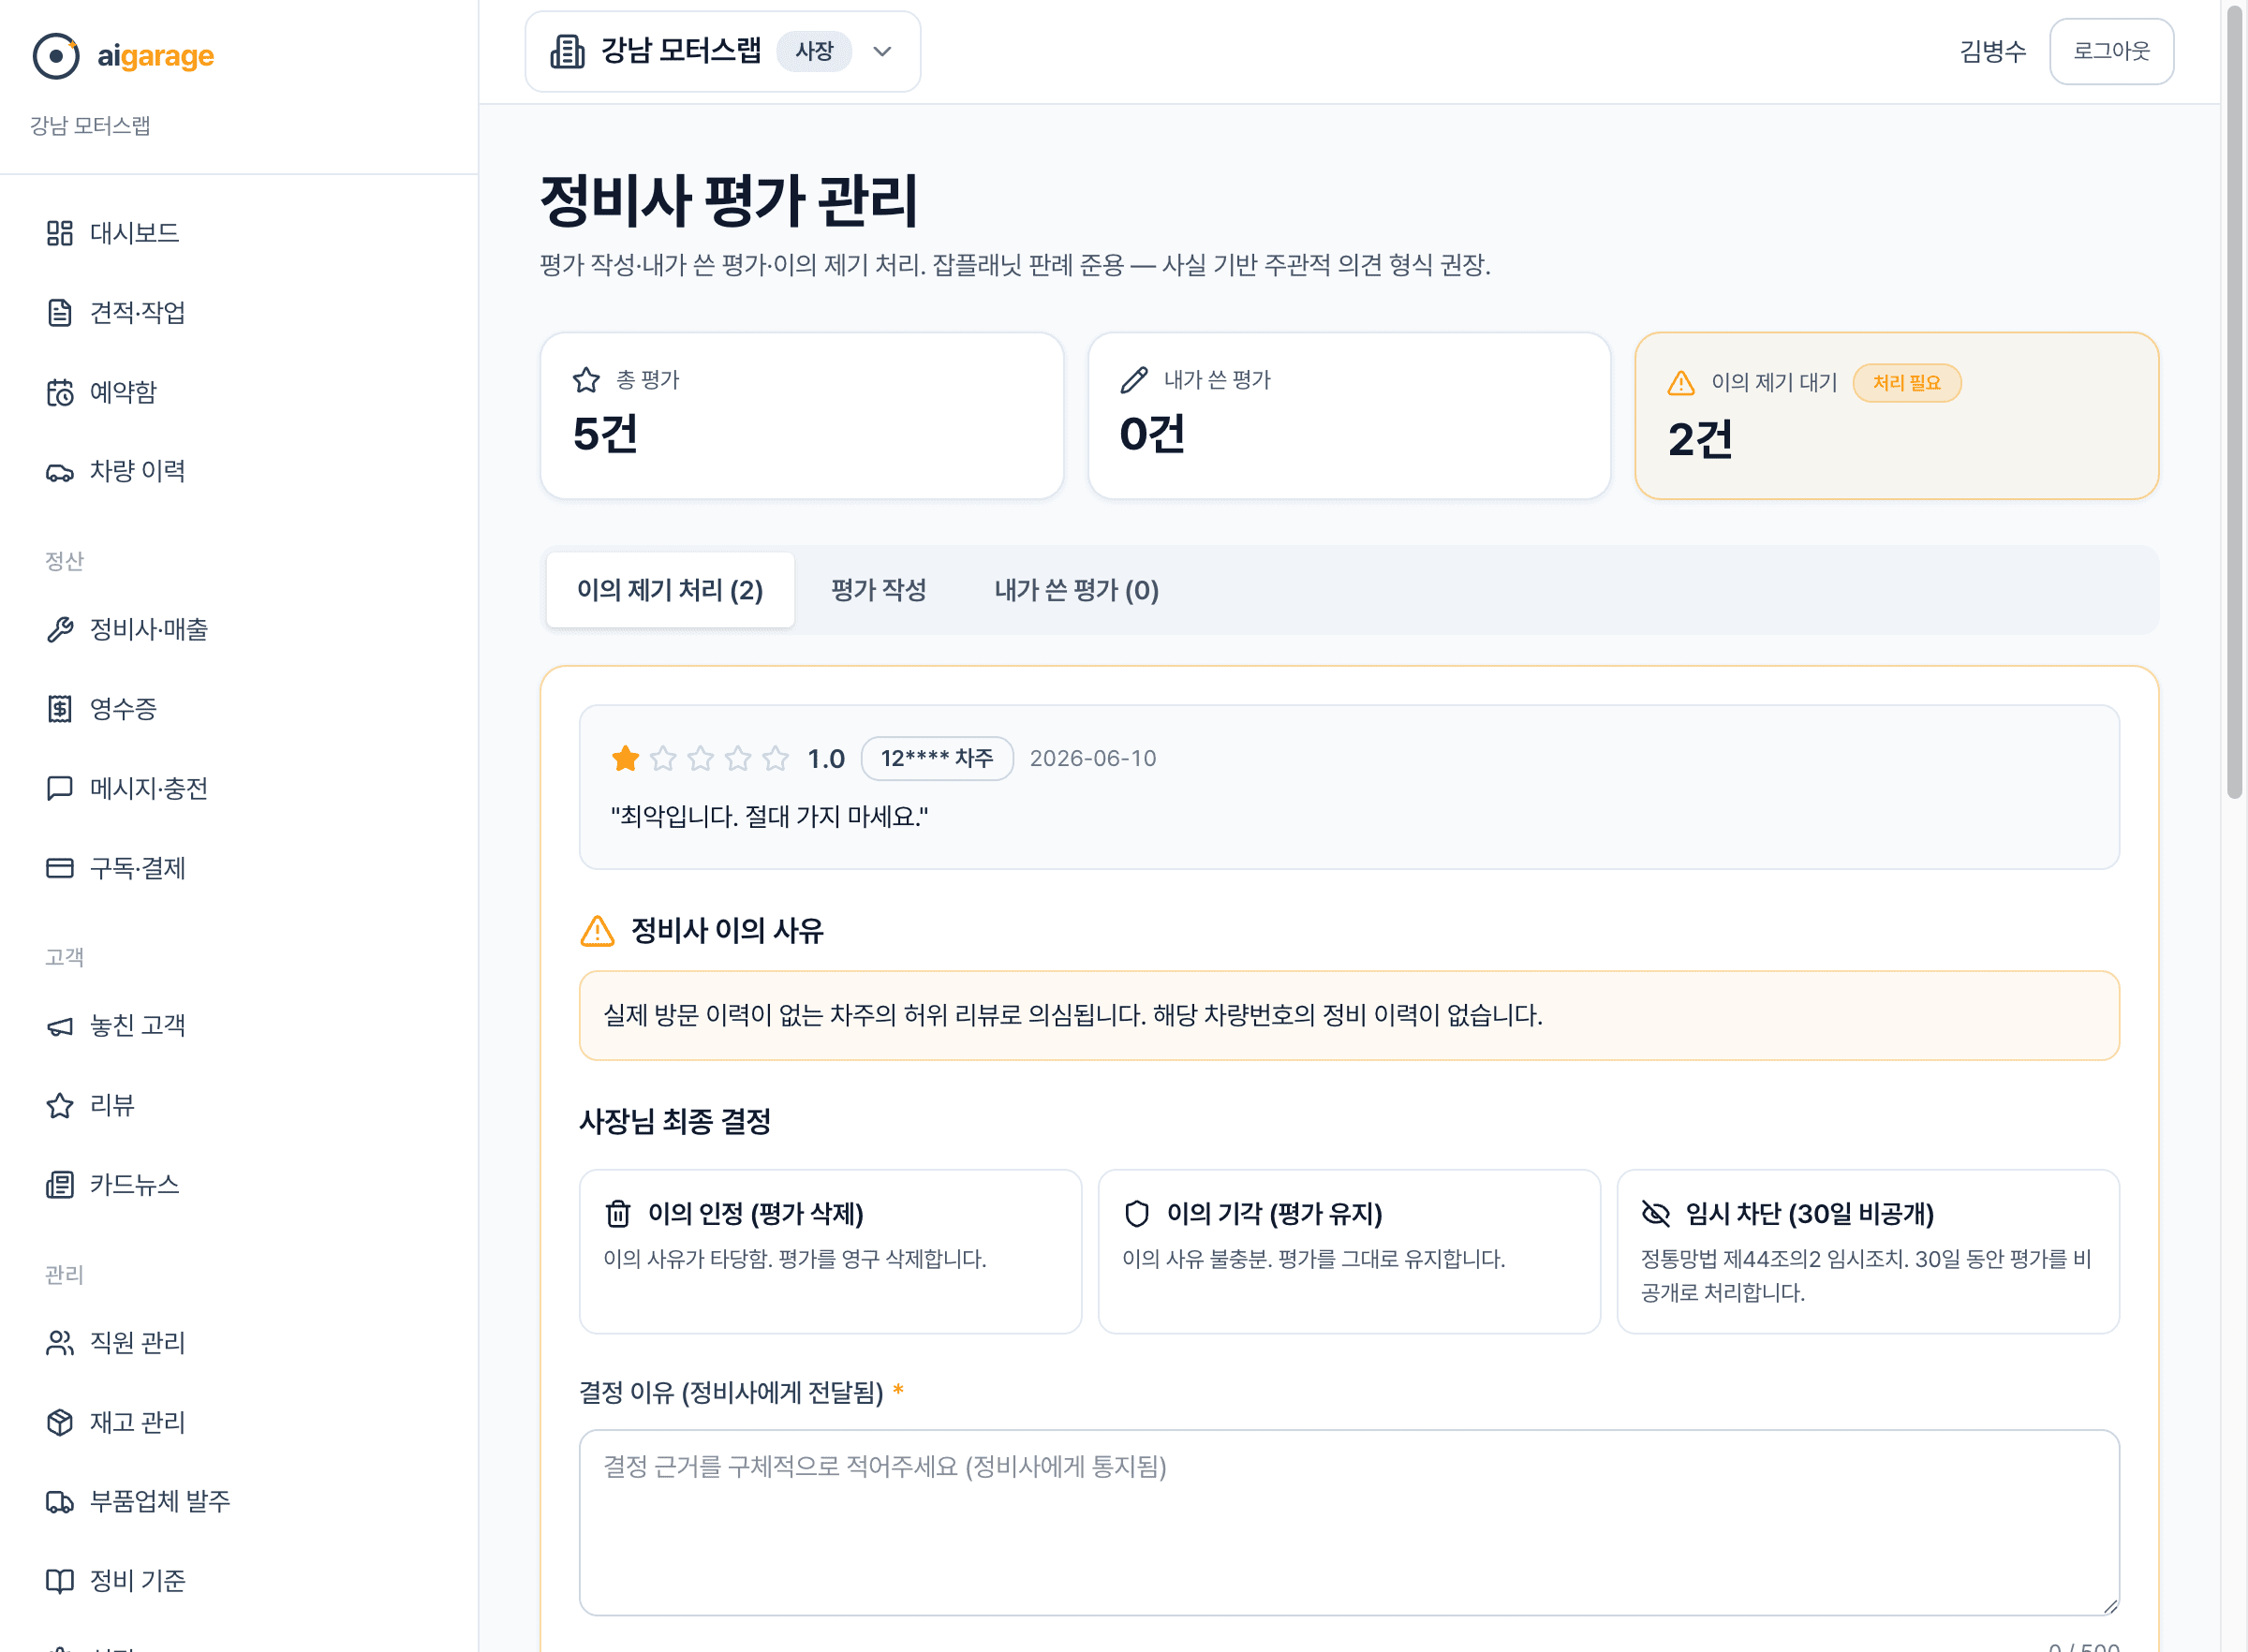Open 메시지·충전 menu item
Viewport: 2248px width, 1652px height.
coord(238,788)
